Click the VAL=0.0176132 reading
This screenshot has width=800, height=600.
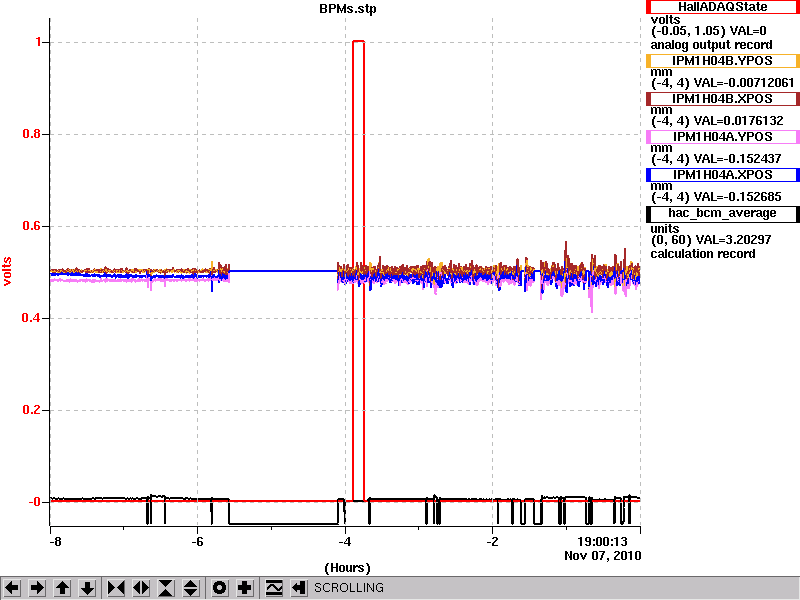coord(738,121)
